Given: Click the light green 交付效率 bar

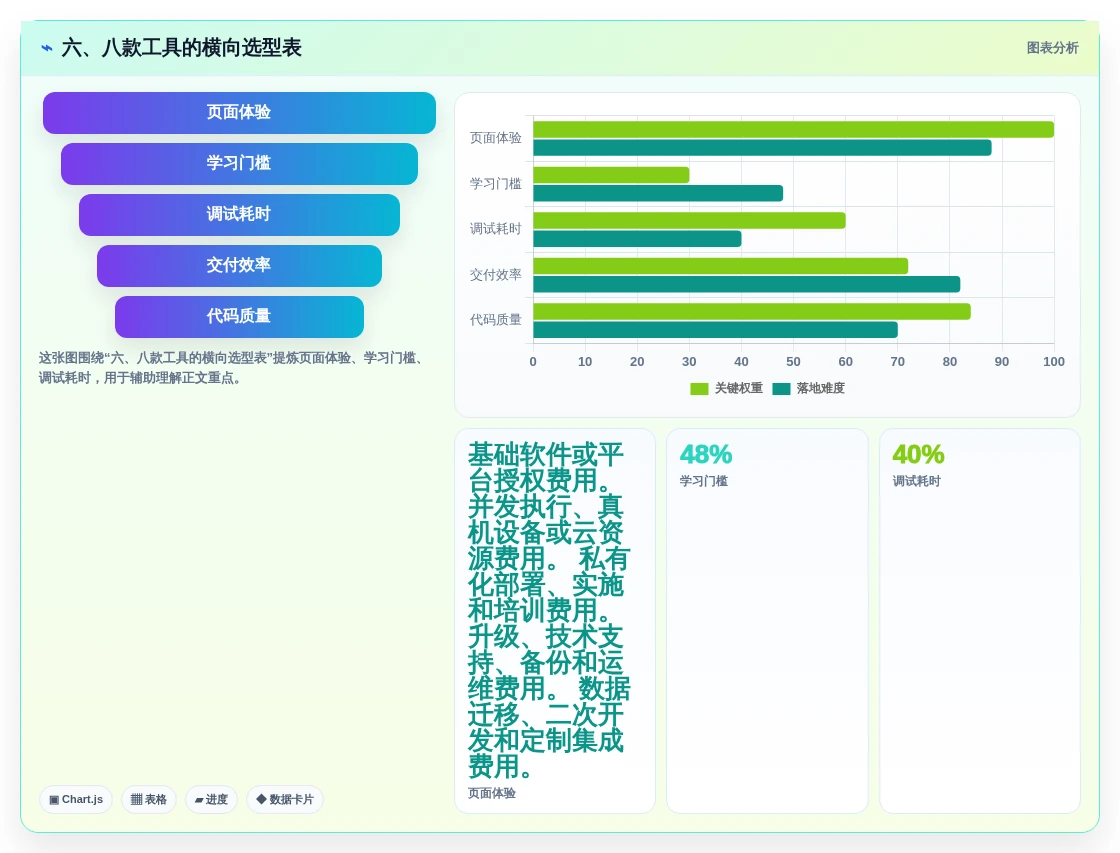Looking at the screenshot, I should 721,266.
